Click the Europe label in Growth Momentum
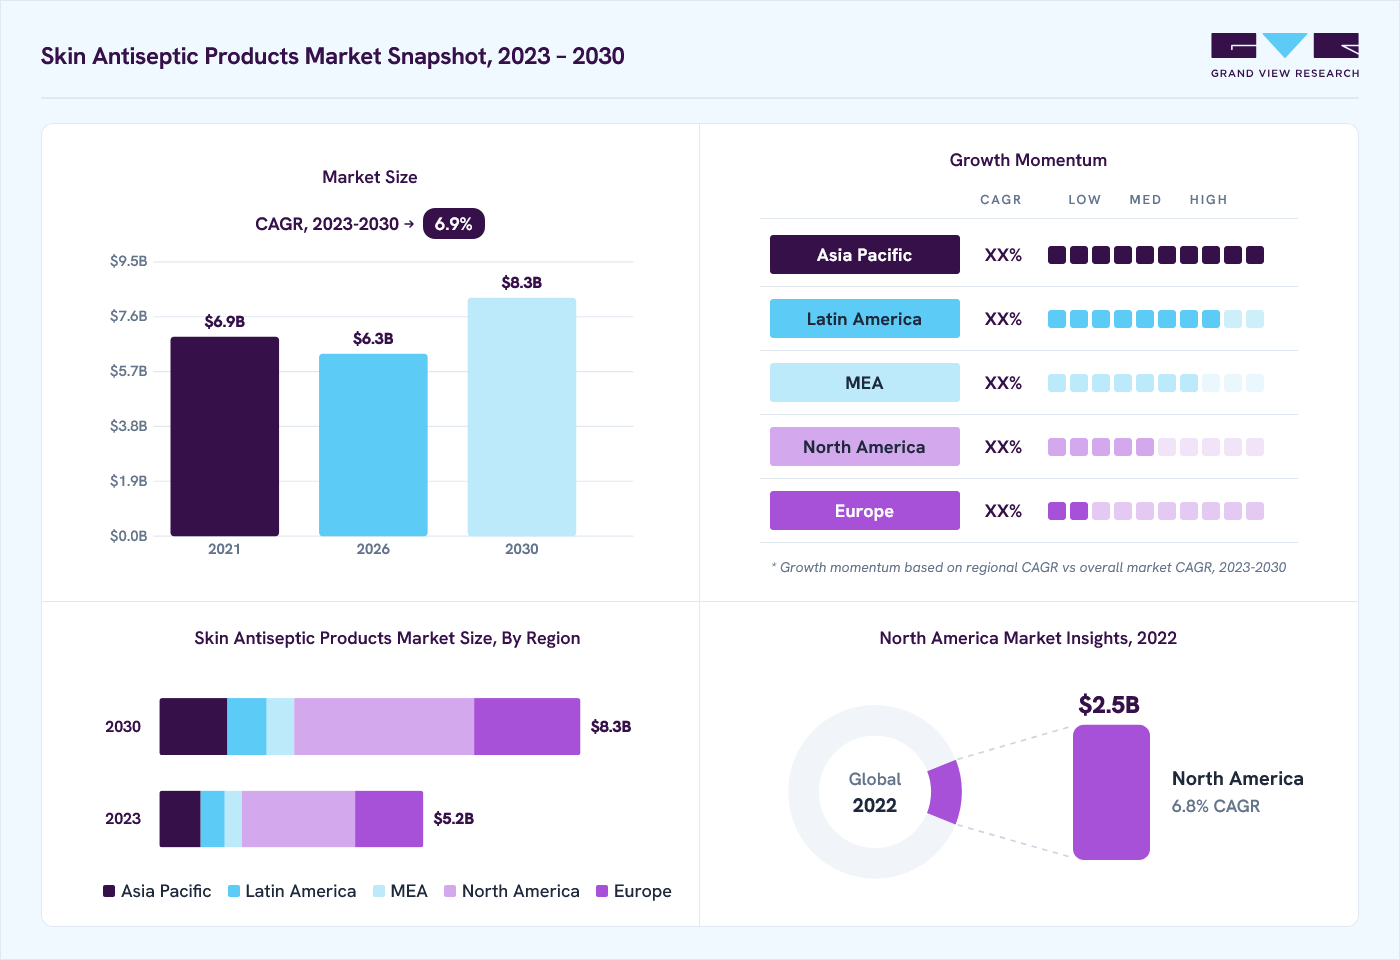 click(x=865, y=511)
